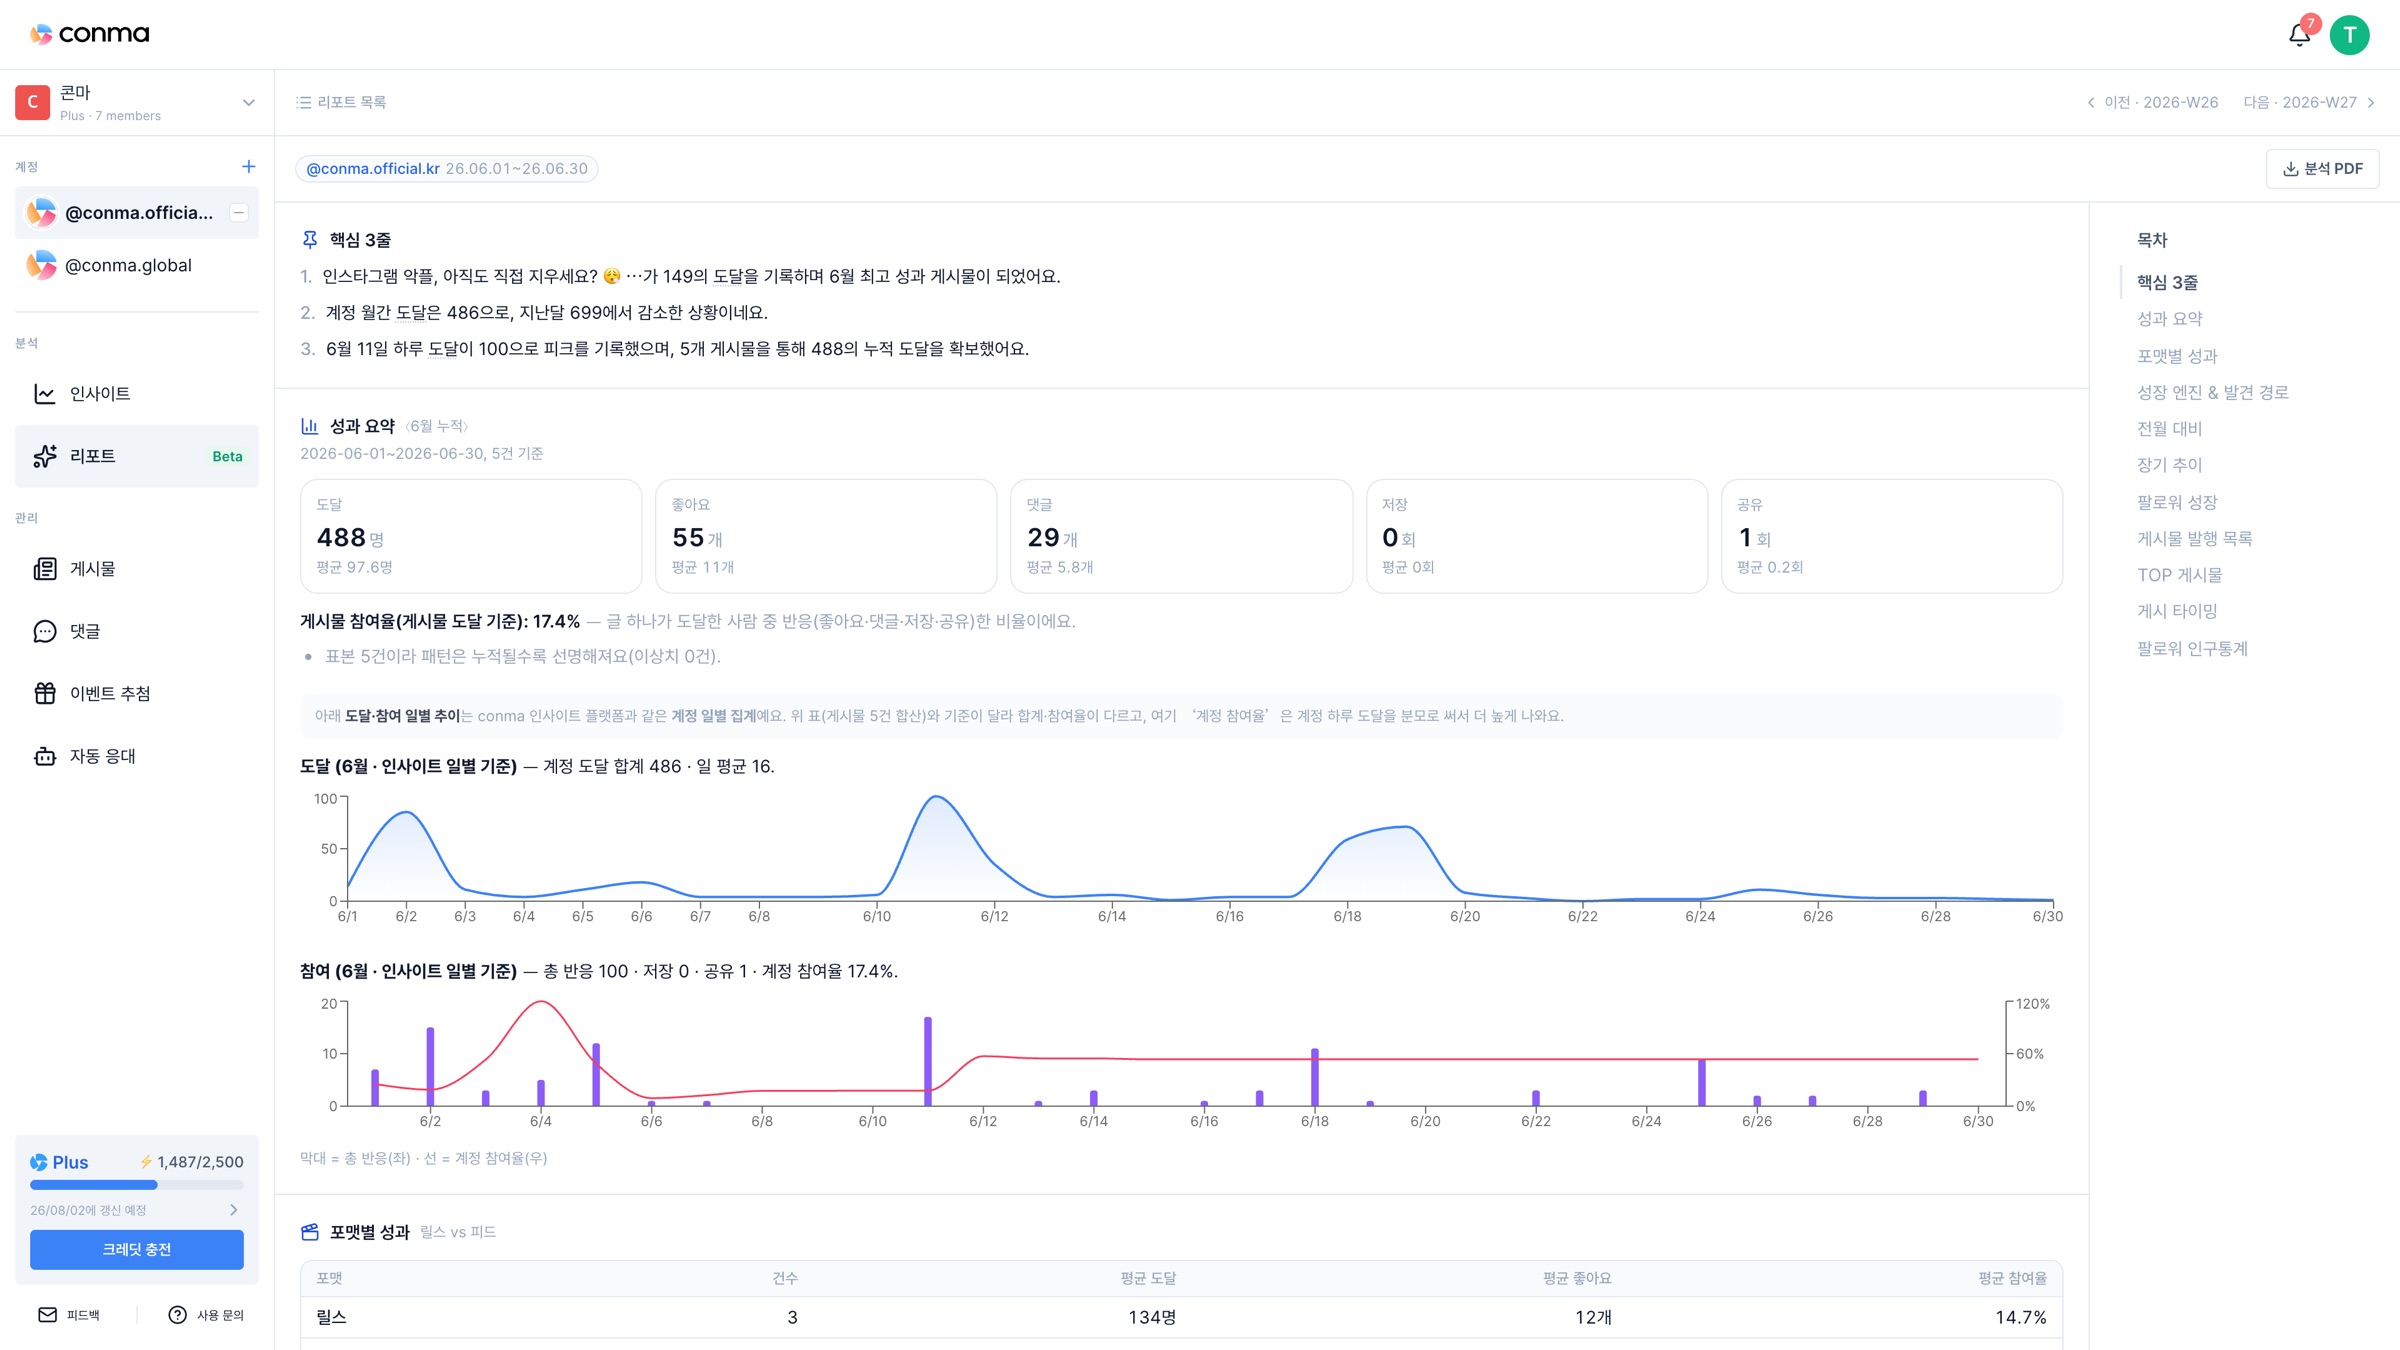Click the 공유 1회 stat card
Viewport: 2400px width, 1350px height.
click(x=1892, y=536)
